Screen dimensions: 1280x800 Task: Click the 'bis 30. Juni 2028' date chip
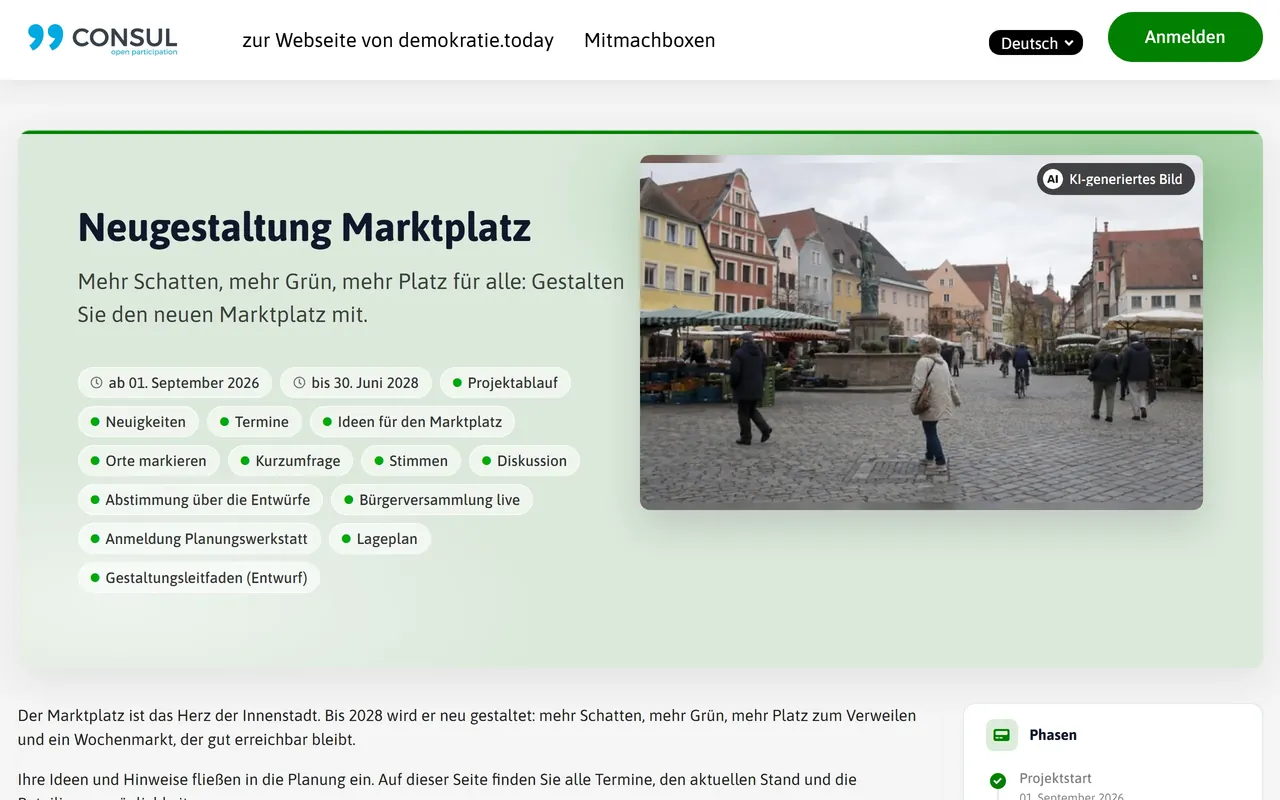click(x=356, y=382)
